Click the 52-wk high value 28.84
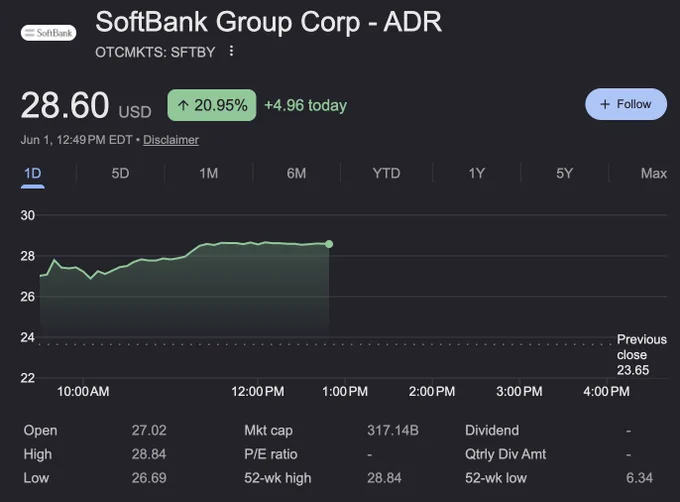 [x=384, y=478]
